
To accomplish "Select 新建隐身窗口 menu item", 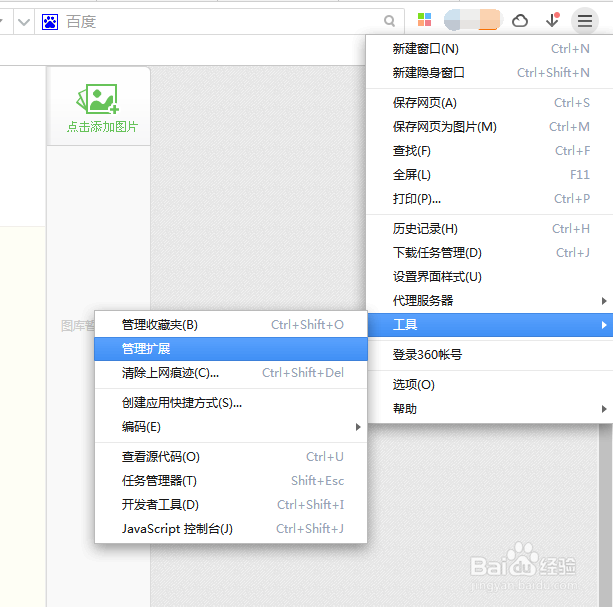I will click(x=490, y=73).
